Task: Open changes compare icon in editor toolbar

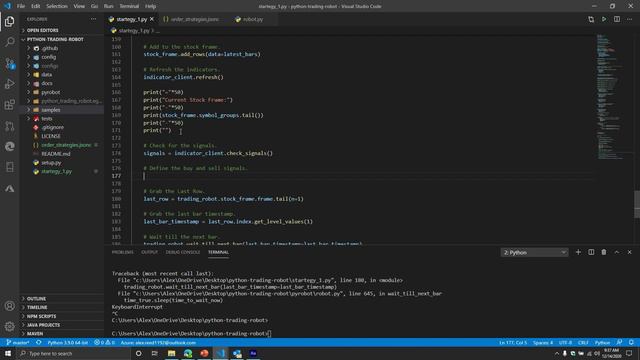Action: tap(591, 19)
